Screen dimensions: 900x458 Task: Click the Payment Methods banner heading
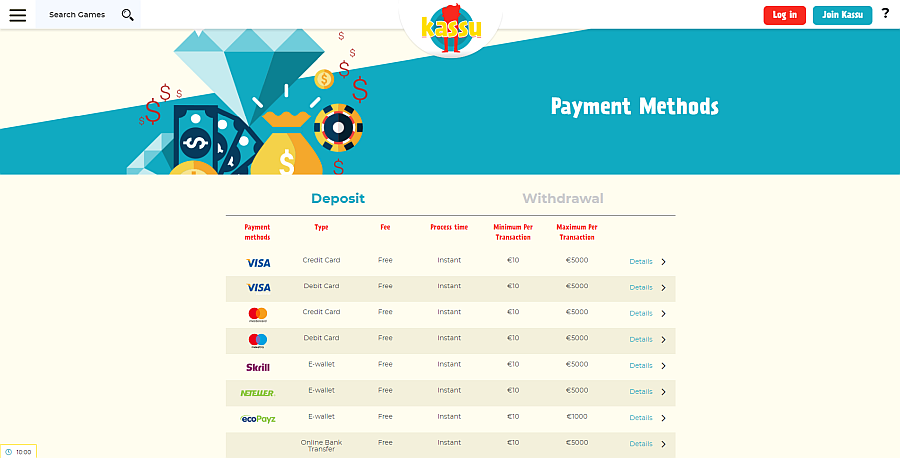(x=635, y=107)
